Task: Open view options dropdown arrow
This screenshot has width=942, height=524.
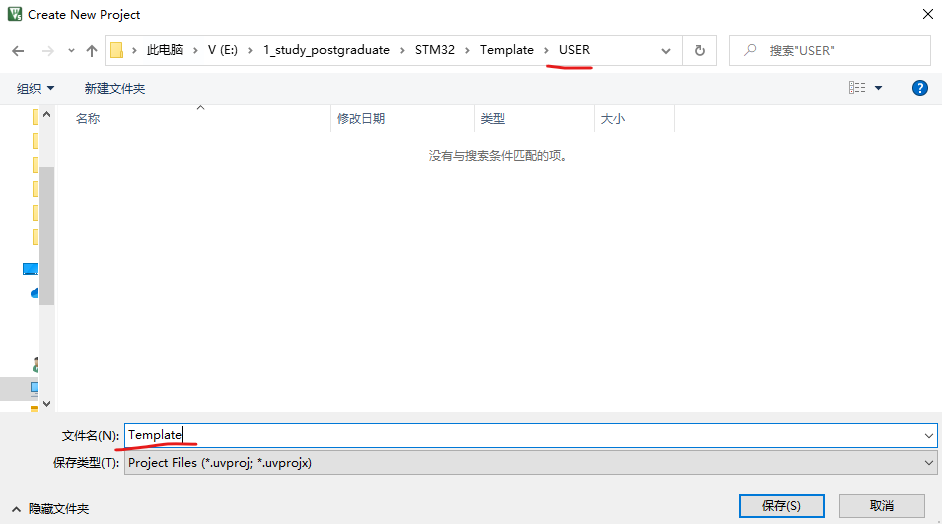Action: [878, 88]
